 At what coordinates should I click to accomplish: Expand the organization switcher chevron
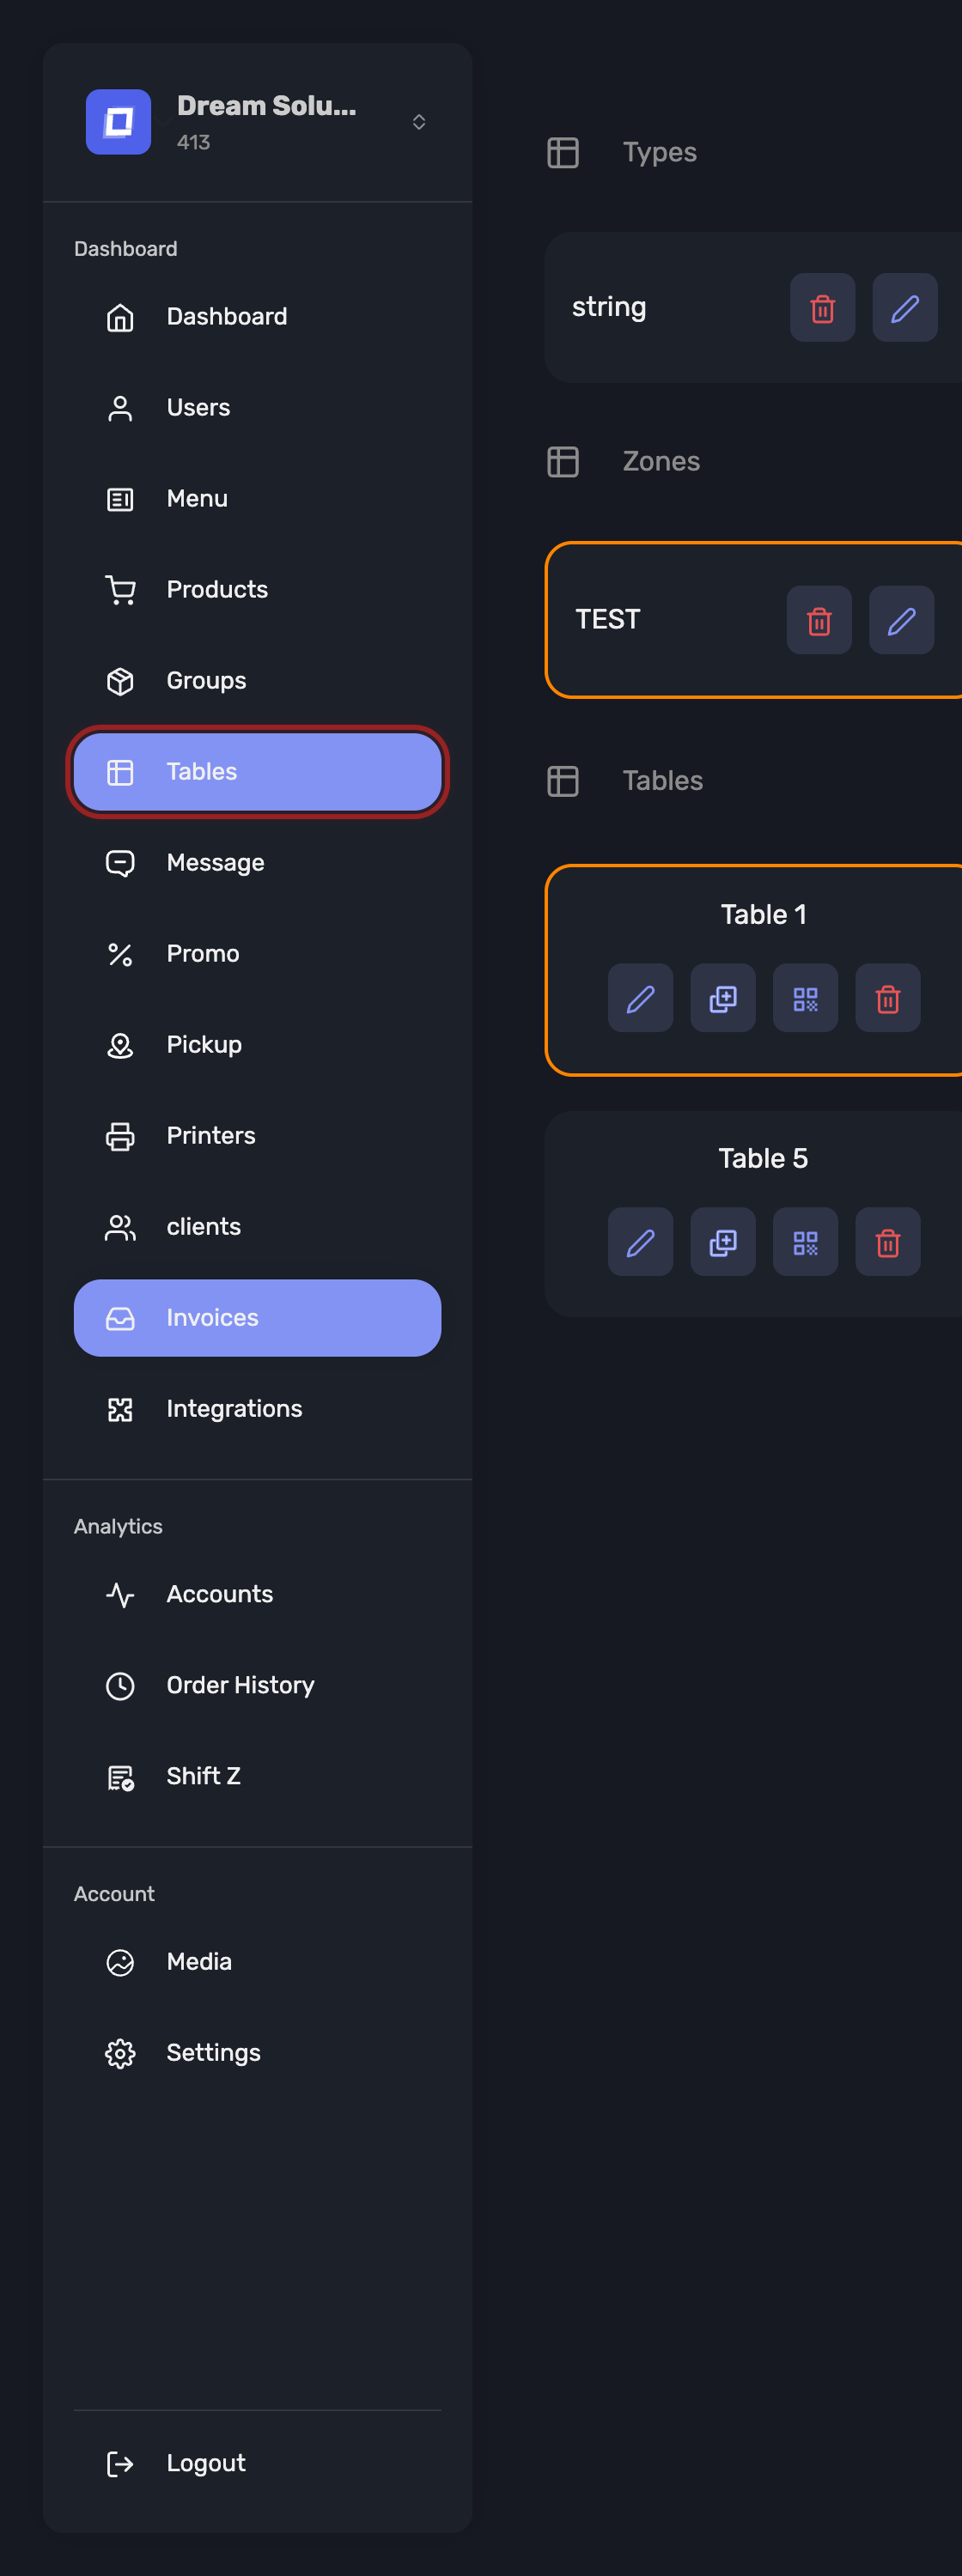[x=419, y=122]
